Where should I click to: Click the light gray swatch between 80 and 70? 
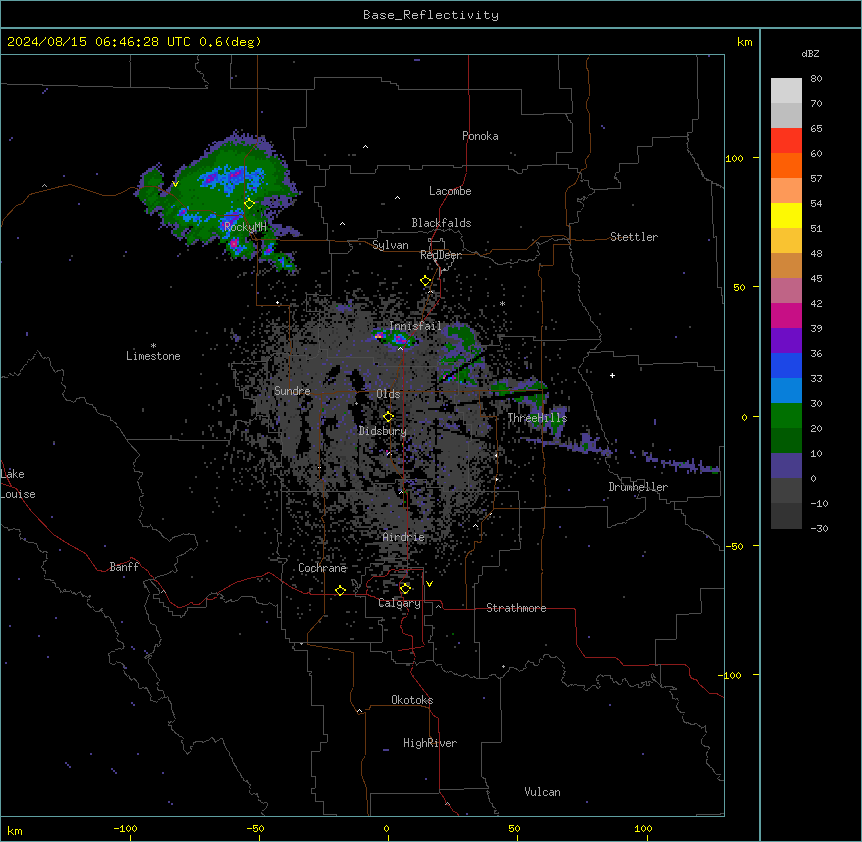click(x=786, y=91)
